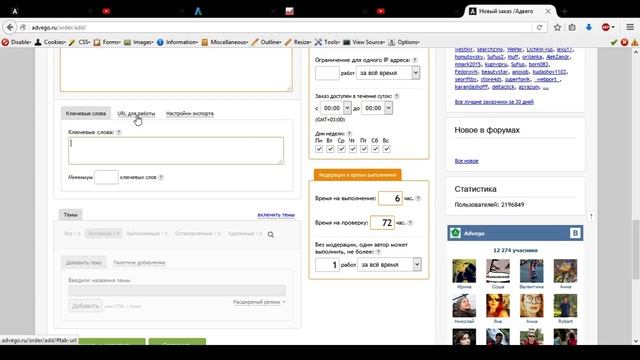640x360 pixels.
Task: Switch to the first YouTube tab
Action: (107, 11)
